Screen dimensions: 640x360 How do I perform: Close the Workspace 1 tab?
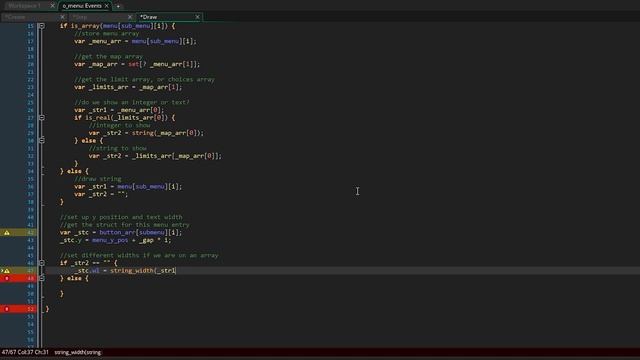(x=52, y=6)
